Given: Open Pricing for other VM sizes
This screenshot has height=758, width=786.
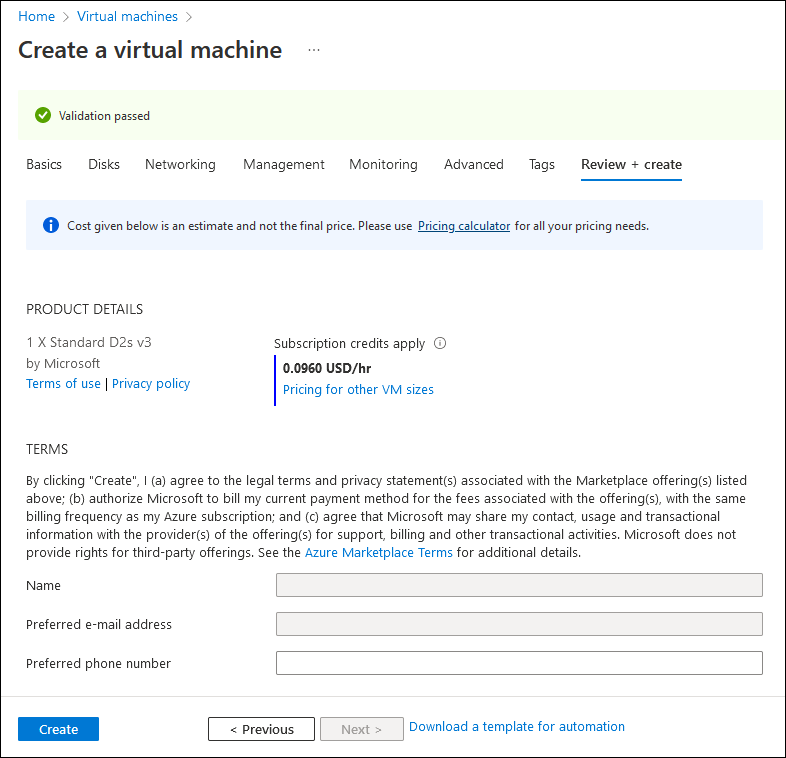Looking at the screenshot, I should (358, 390).
